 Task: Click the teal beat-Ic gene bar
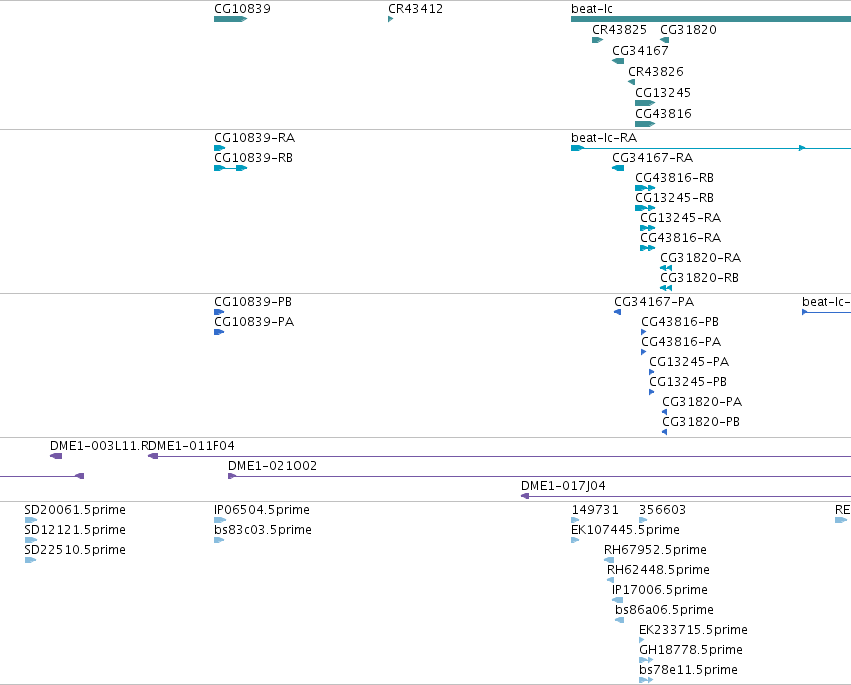point(711,19)
